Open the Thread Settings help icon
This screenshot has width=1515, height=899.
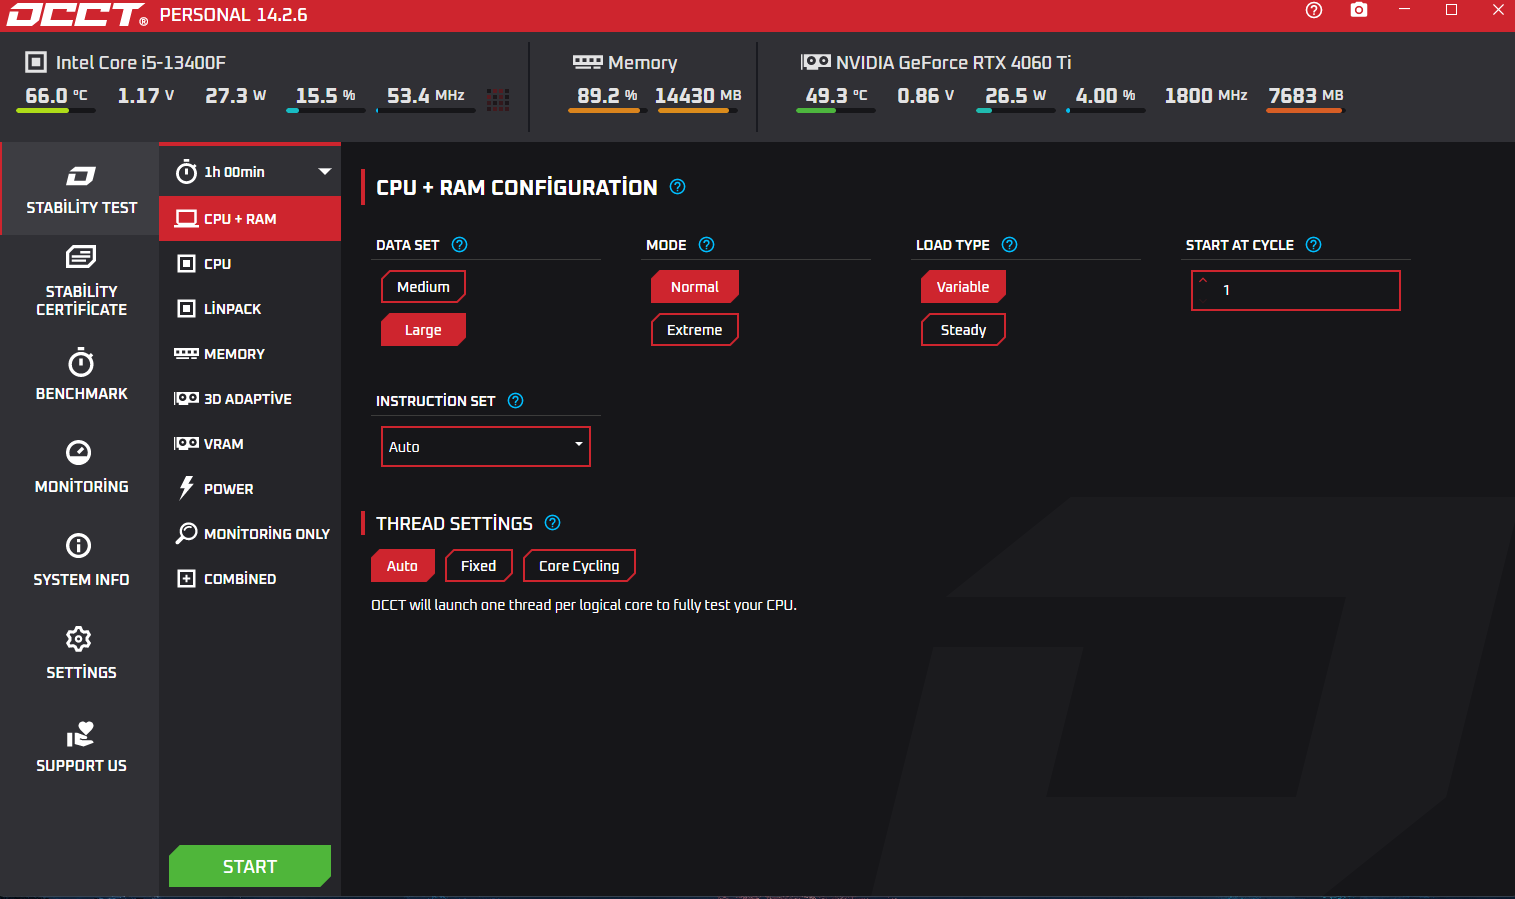click(552, 523)
